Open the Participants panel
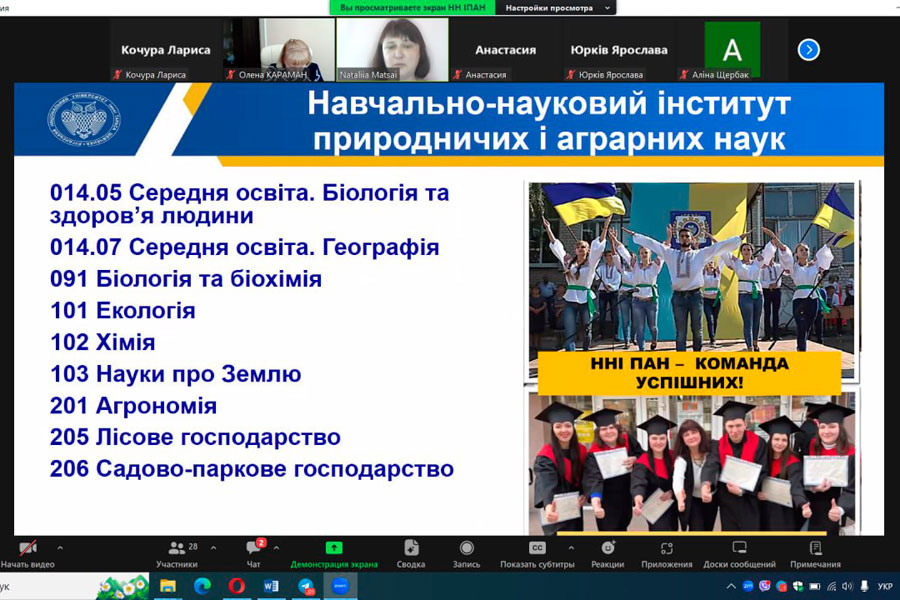 [x=177, y=549]
